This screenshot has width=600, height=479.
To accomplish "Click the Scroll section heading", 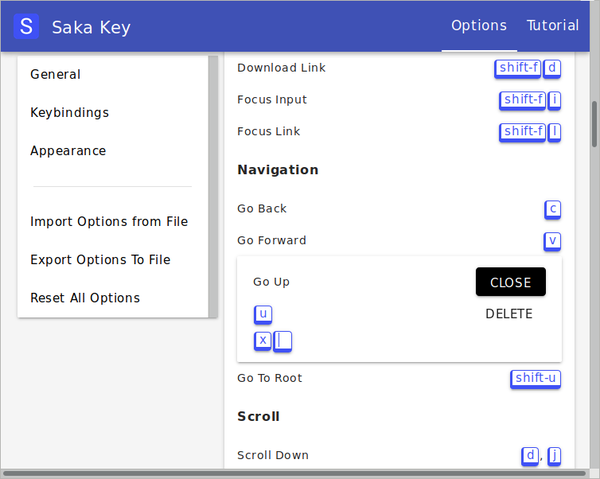I will click(258, 416).
